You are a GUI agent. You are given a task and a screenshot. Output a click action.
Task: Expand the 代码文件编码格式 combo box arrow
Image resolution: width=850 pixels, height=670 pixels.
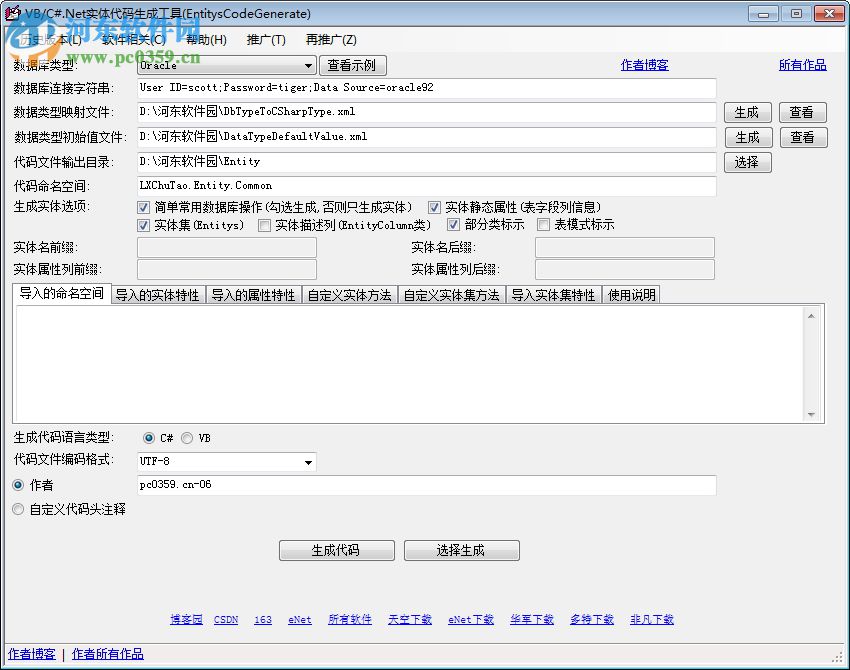point(307,462)
